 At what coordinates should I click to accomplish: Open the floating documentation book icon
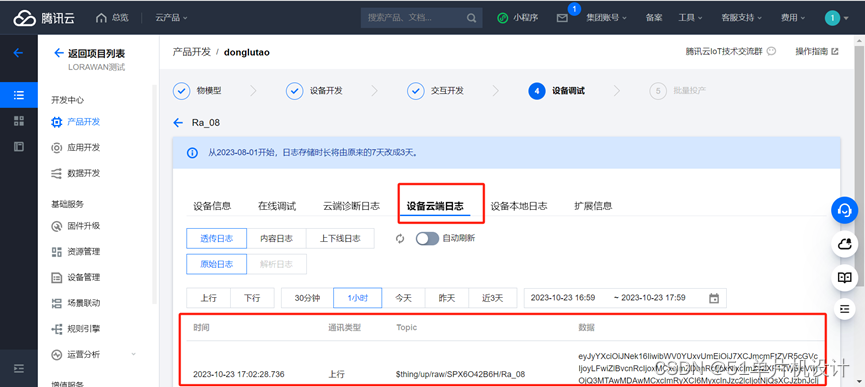click(x=845, y=277)
